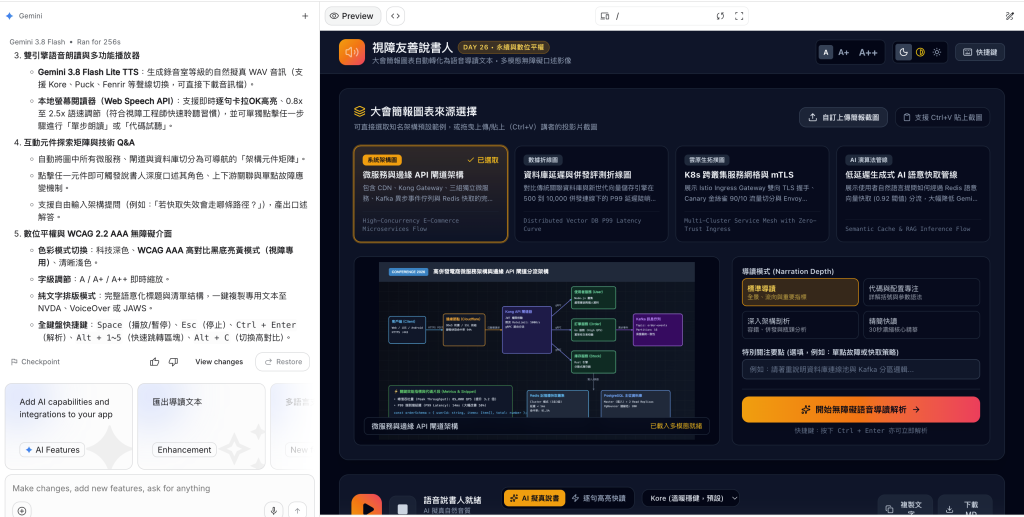Click the 系統架構圖 tag

382,160
